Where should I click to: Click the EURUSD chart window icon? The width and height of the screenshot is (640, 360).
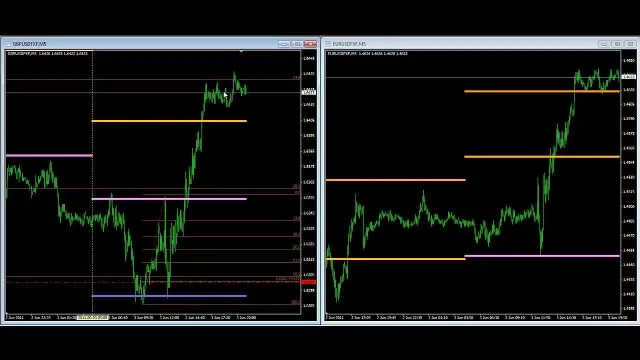tap(328, 44)
